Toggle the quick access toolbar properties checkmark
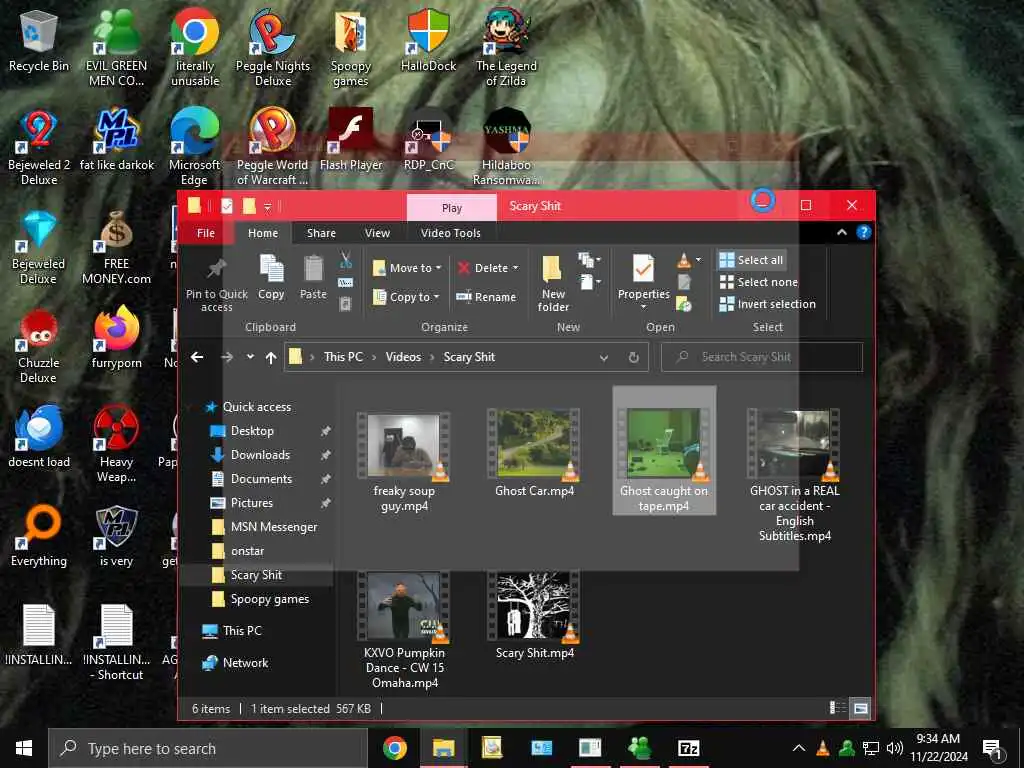1024x768 pixels. pyautogui.click(x=227, y=206)
